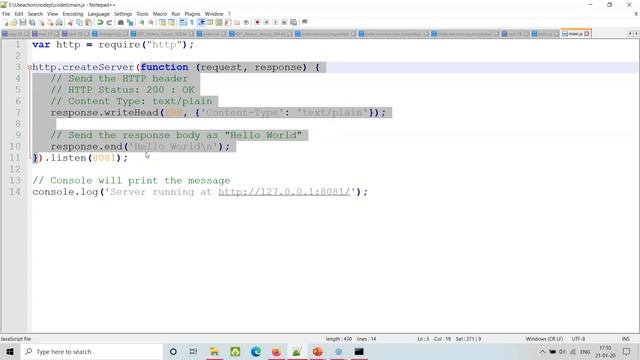Click 'JavaScript file' status bar label
Image resolution: width=640 pixels, height=360 pixels.
point(16,339)
